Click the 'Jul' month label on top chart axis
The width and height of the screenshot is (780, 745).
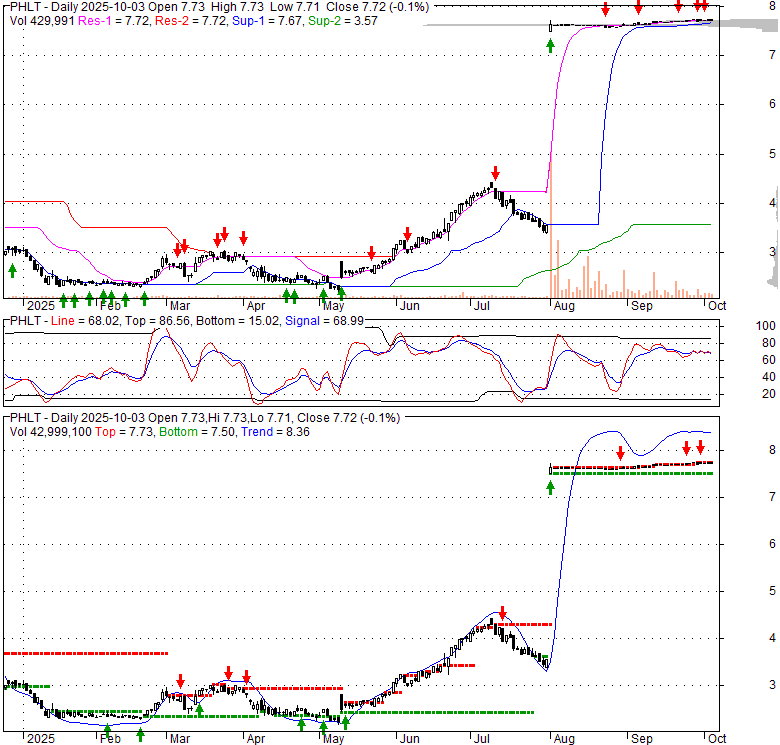tap(482, 306)
